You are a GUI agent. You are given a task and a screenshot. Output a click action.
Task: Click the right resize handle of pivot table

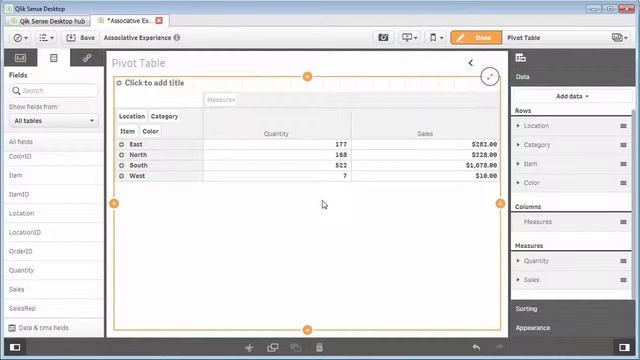click(x=500, y=203)
